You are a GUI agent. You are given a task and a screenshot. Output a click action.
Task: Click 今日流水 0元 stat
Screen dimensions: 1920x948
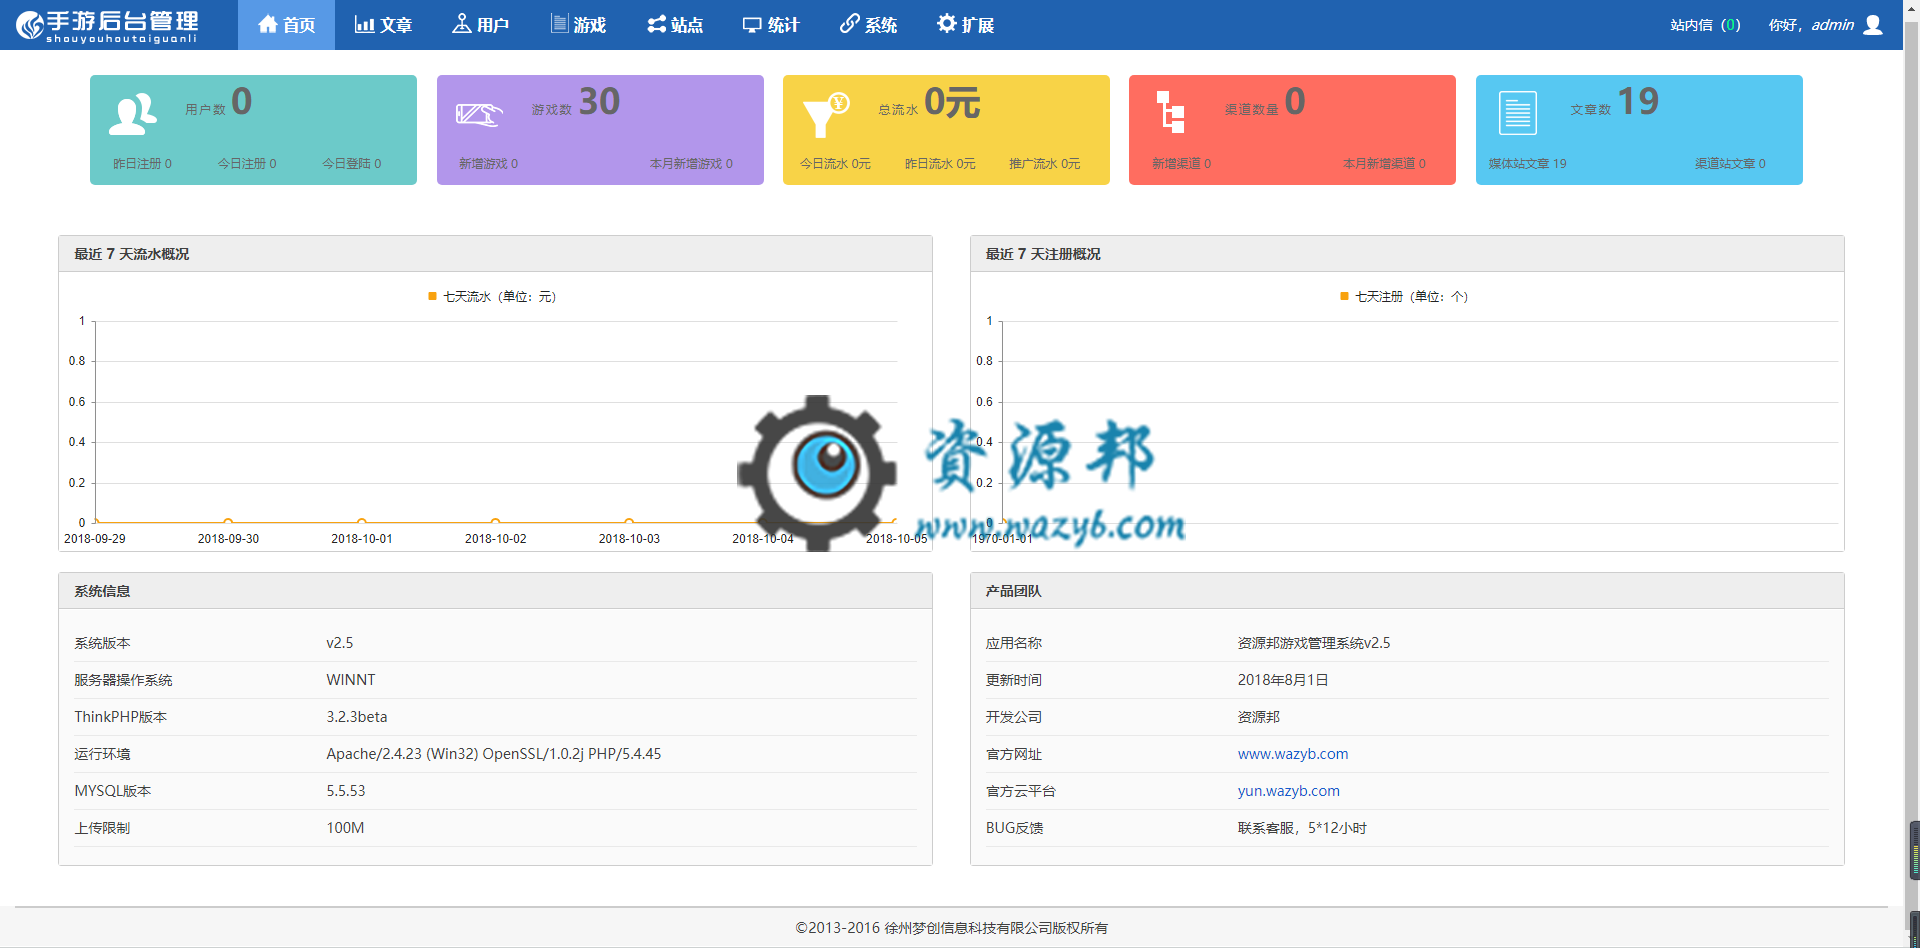tap(835, 163)
